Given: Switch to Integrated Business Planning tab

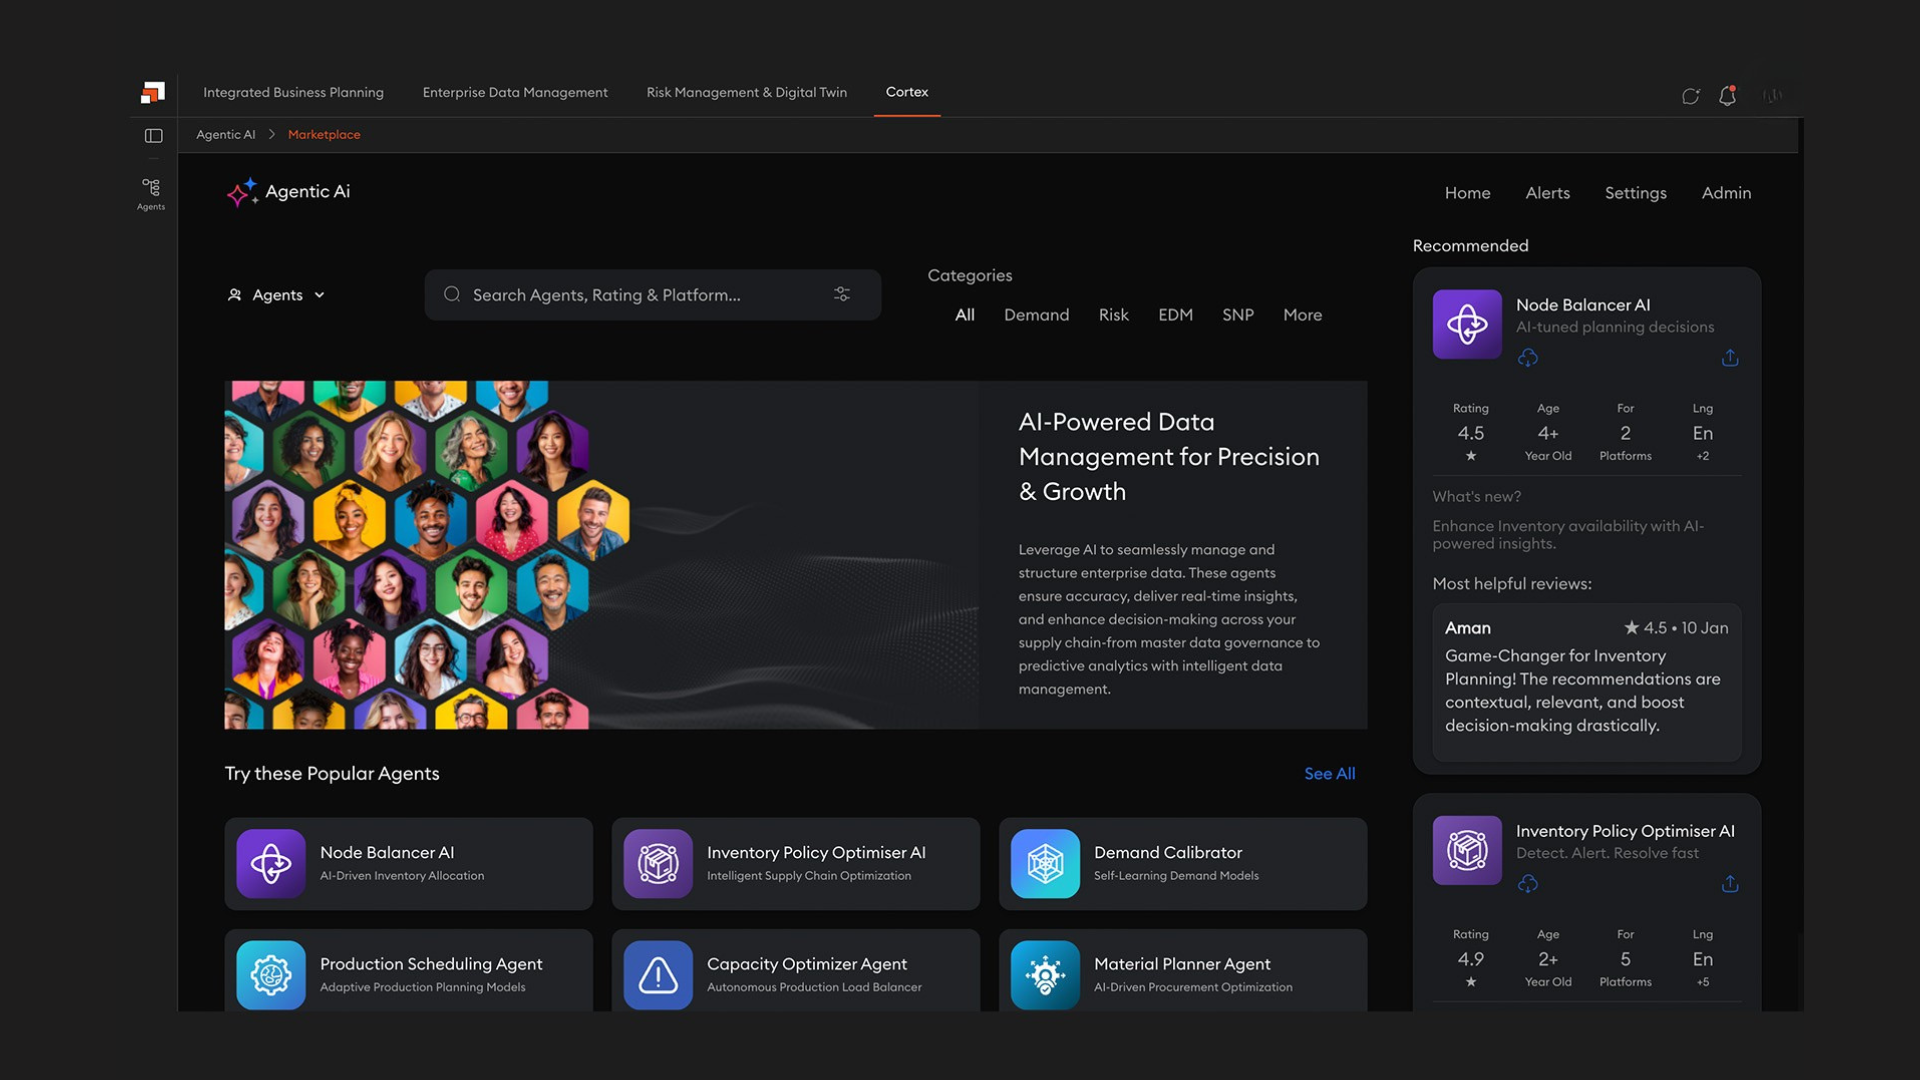Looking at the screenshot, I should [293, 92].
